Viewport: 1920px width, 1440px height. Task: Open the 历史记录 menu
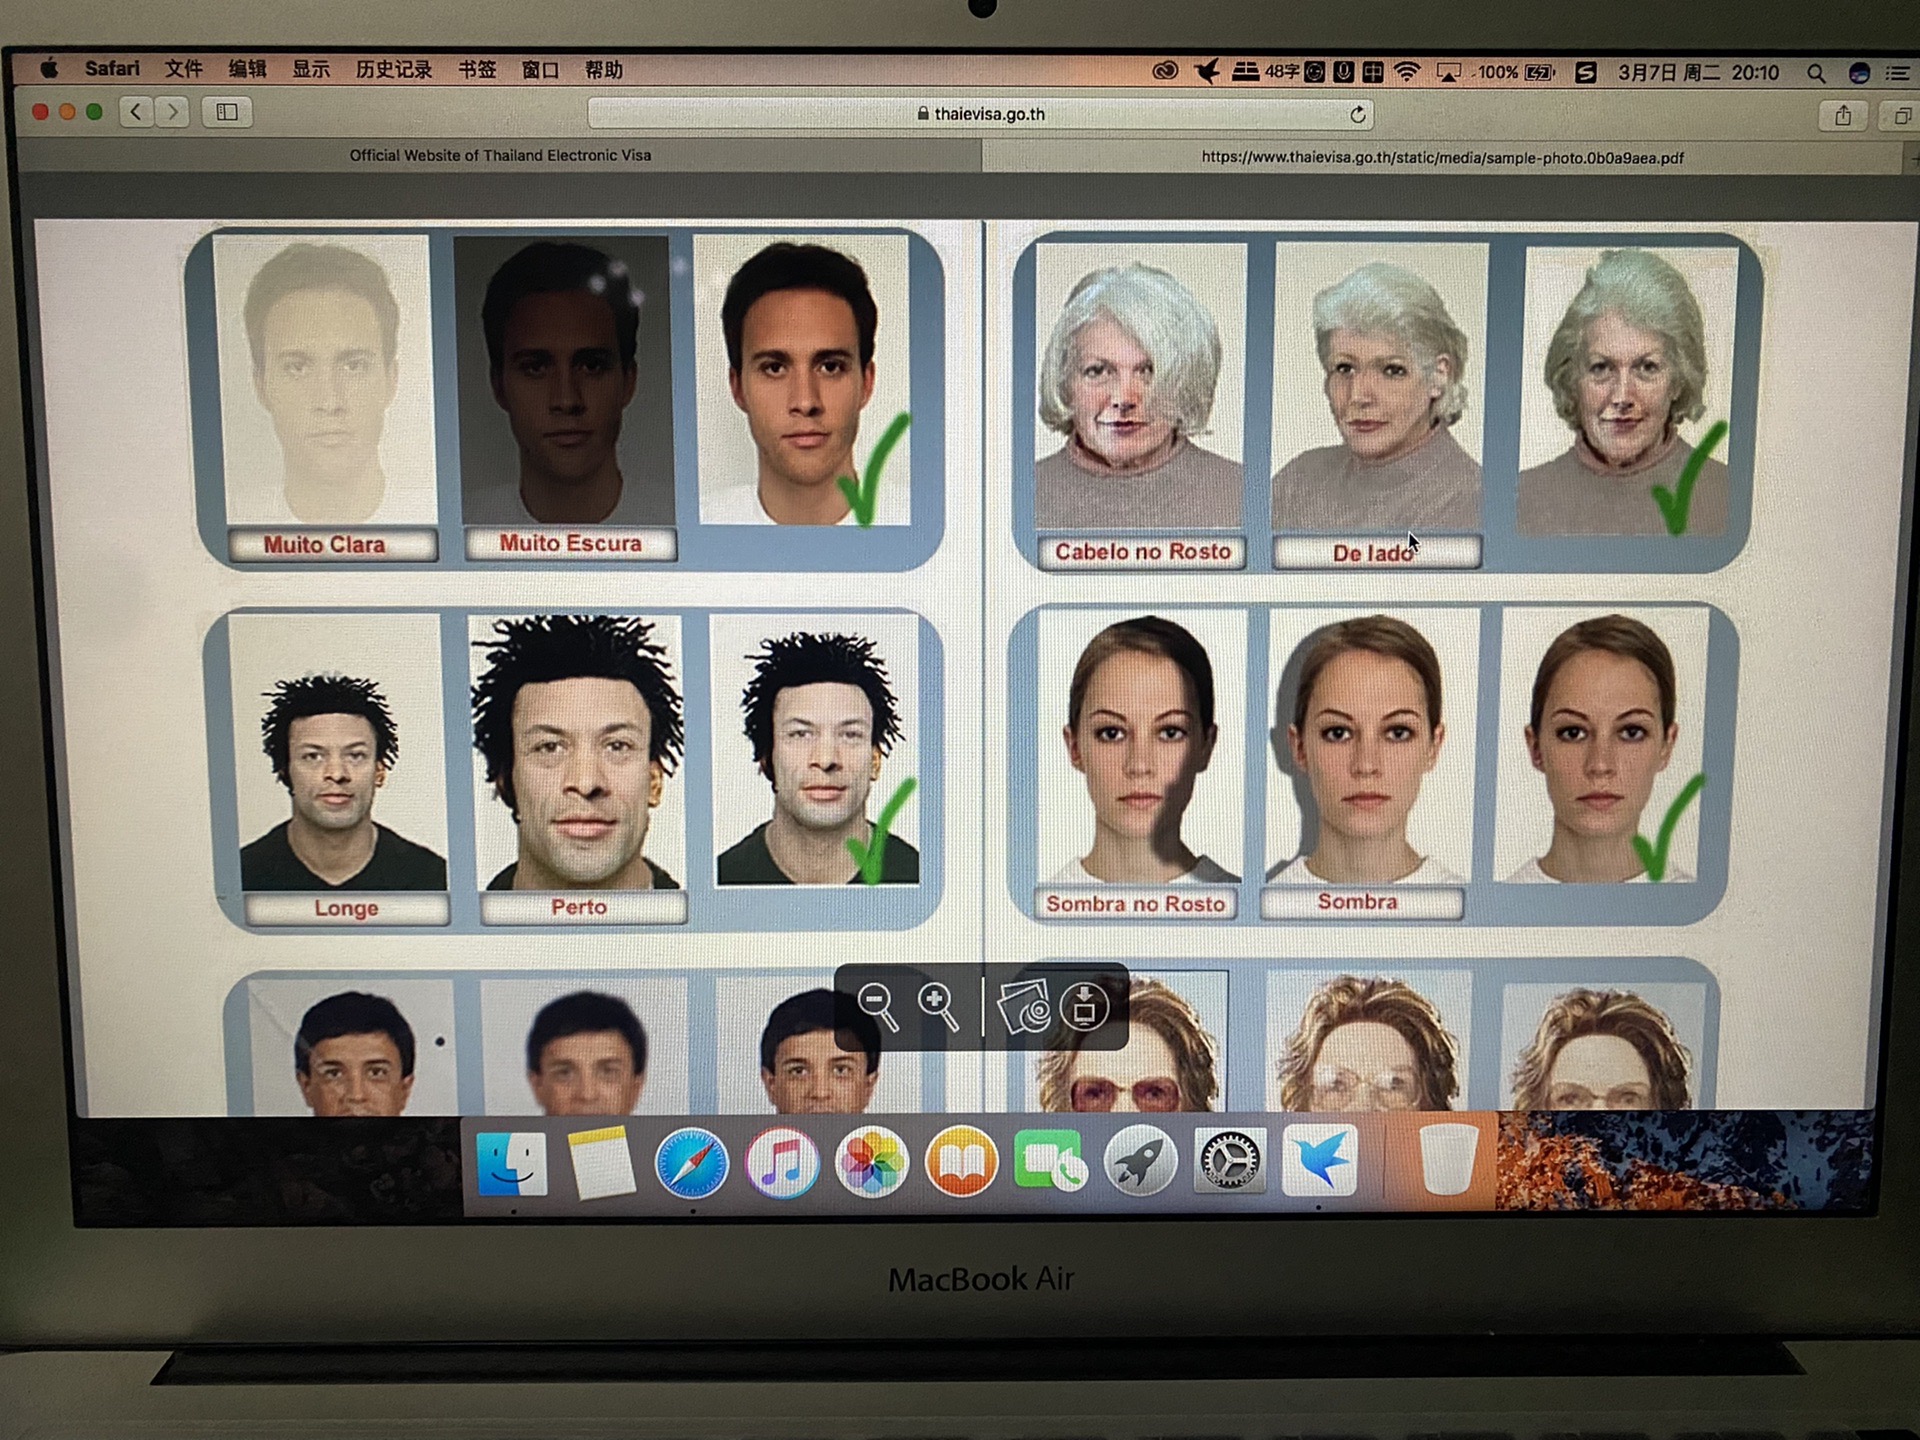394,70
